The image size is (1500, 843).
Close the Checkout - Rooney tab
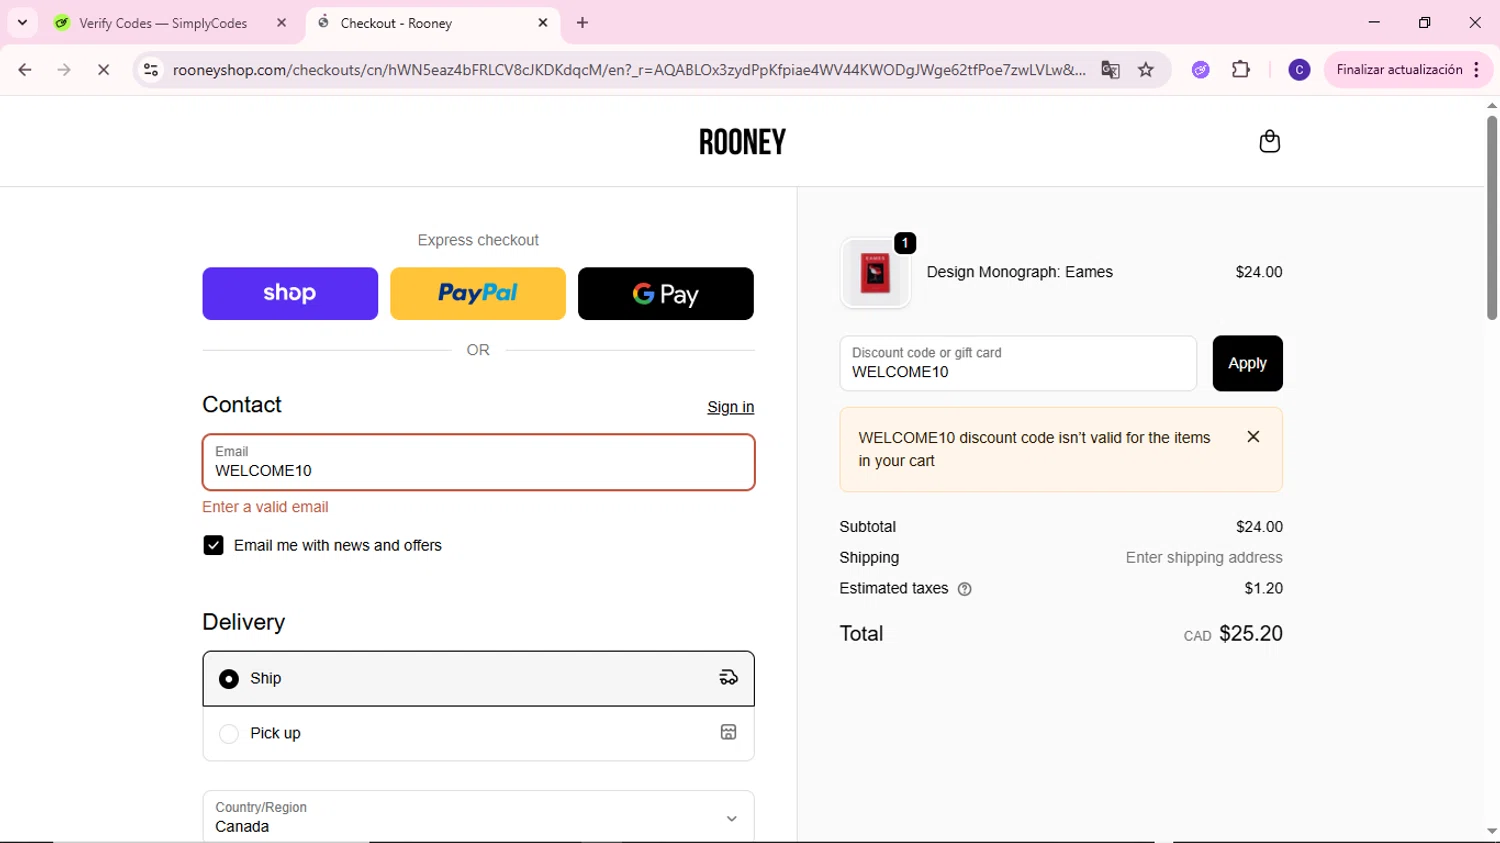point(543,22)
